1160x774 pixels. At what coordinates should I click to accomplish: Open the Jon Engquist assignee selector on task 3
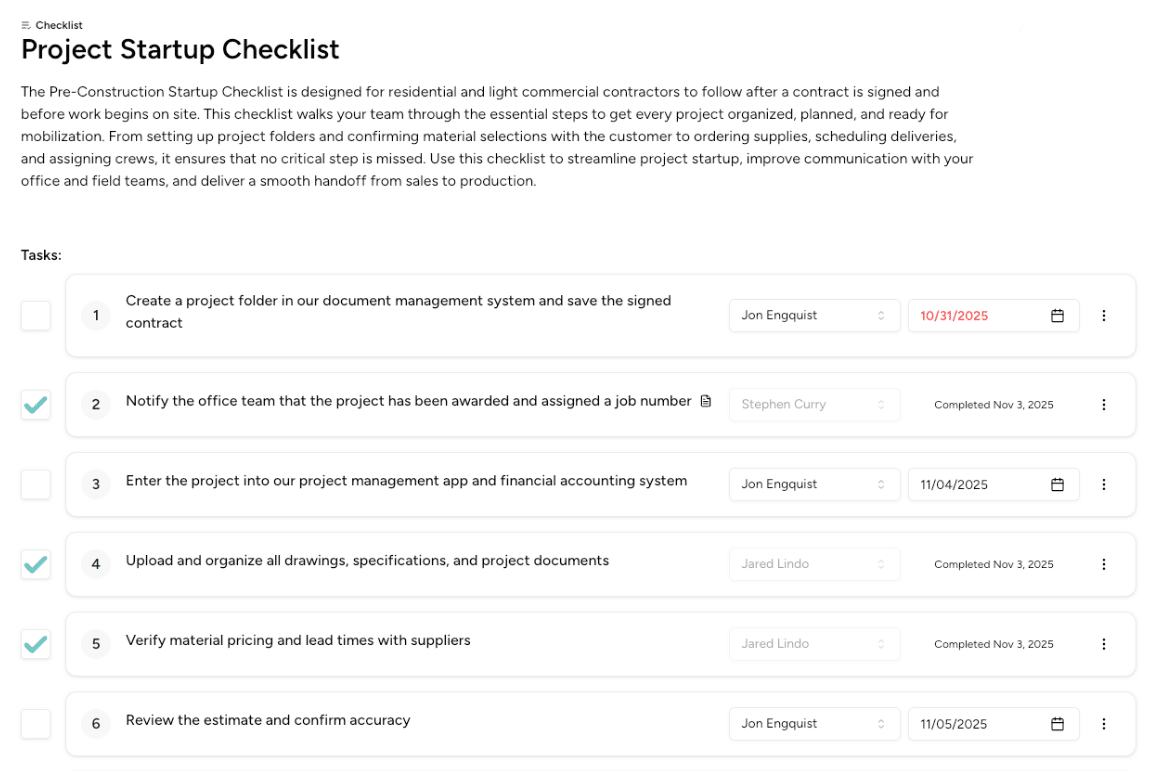click(814, 484)
